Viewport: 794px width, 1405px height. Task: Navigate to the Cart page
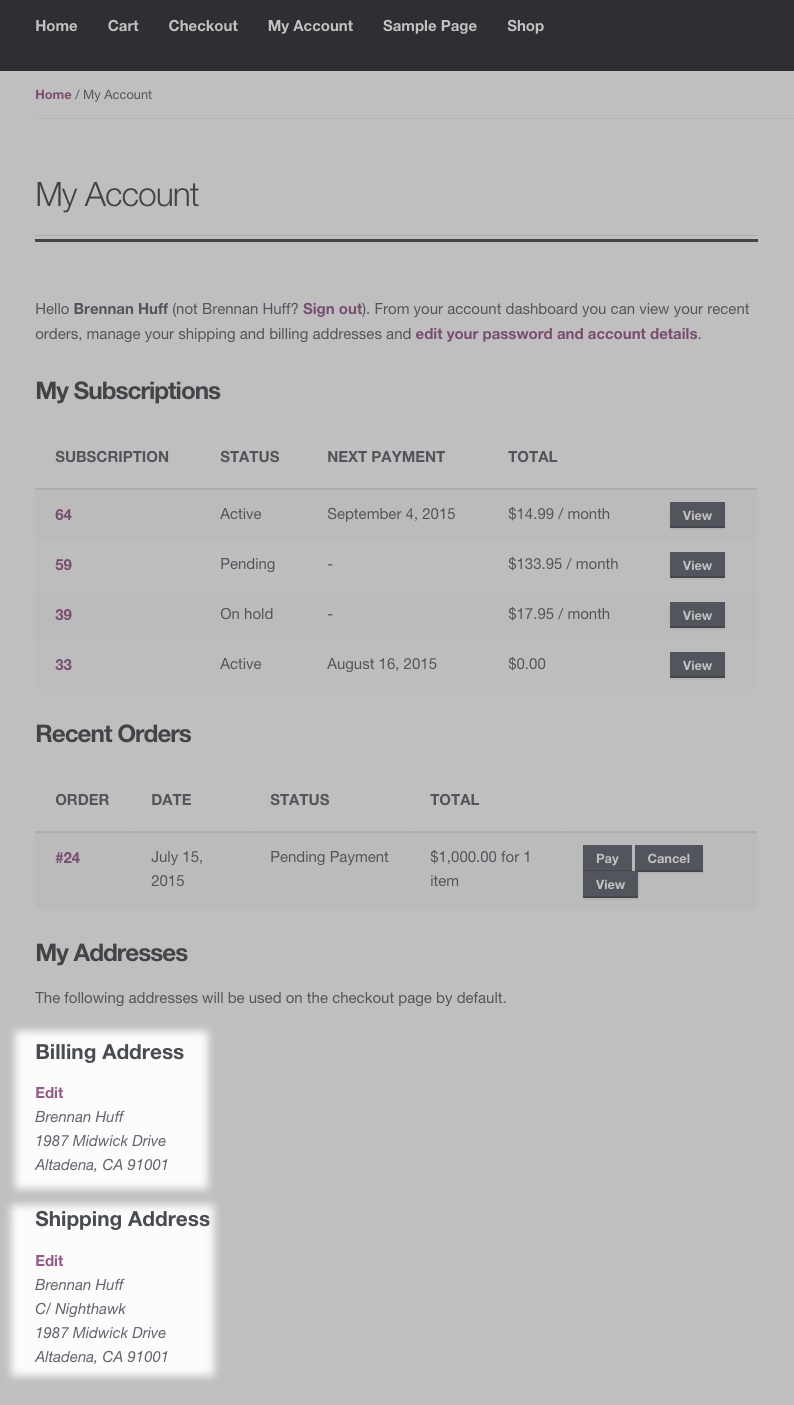123,26
